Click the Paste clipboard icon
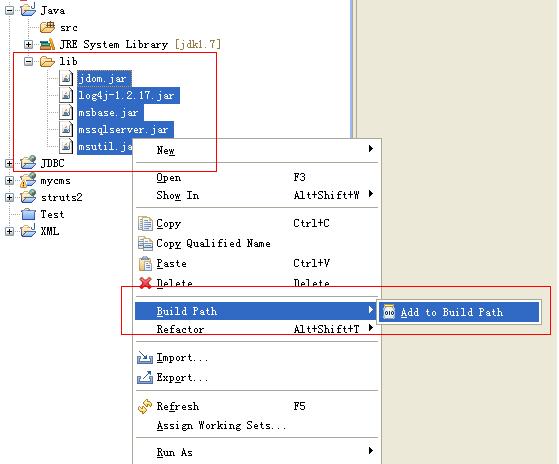The image size is (559, 464). coord(145,264)
